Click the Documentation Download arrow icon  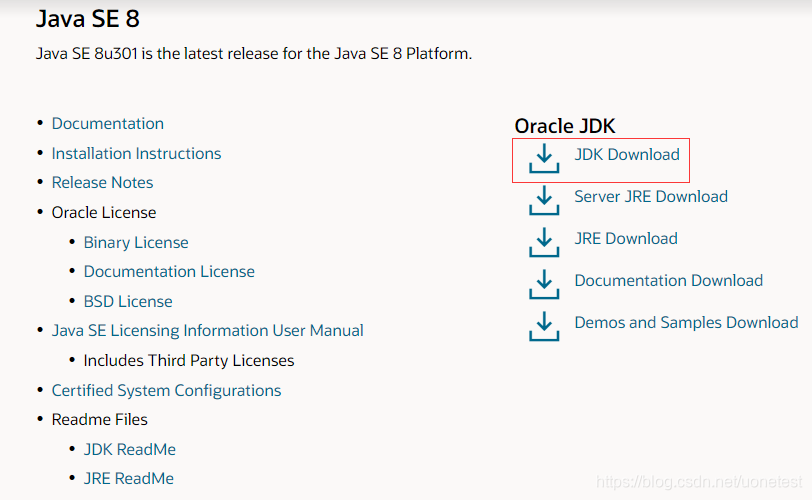point(544,284)
